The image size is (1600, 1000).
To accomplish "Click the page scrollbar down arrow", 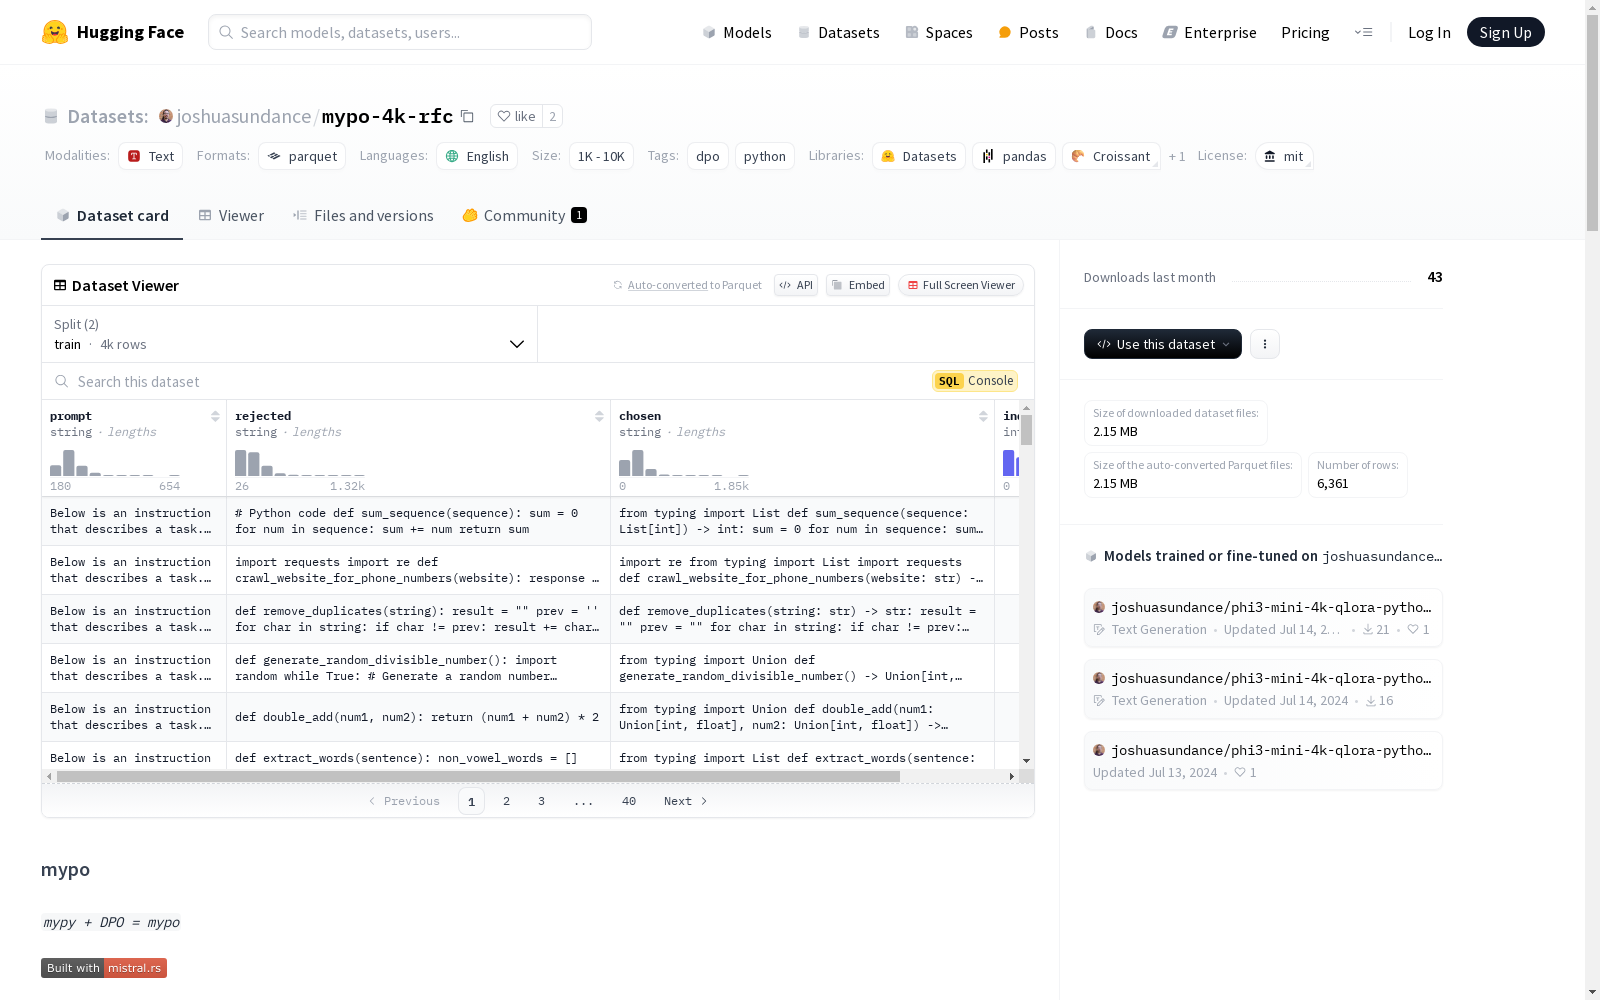I will coord(1592,992).
